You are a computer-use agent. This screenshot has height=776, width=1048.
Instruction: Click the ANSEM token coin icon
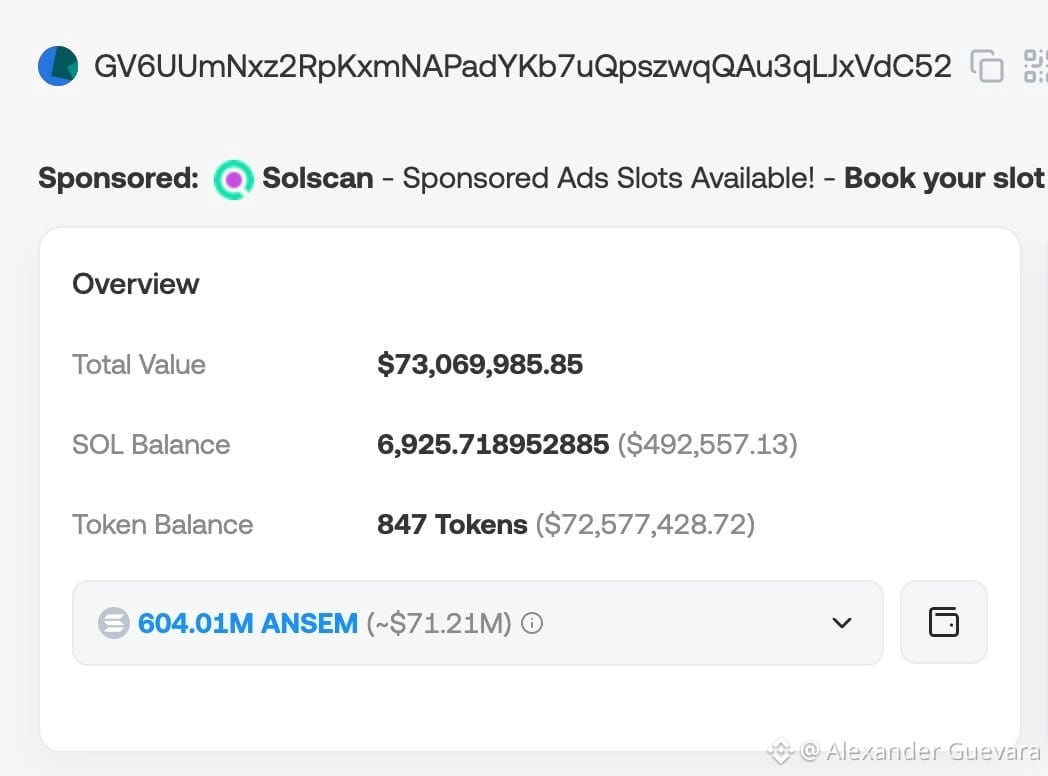tap(114, 623)
